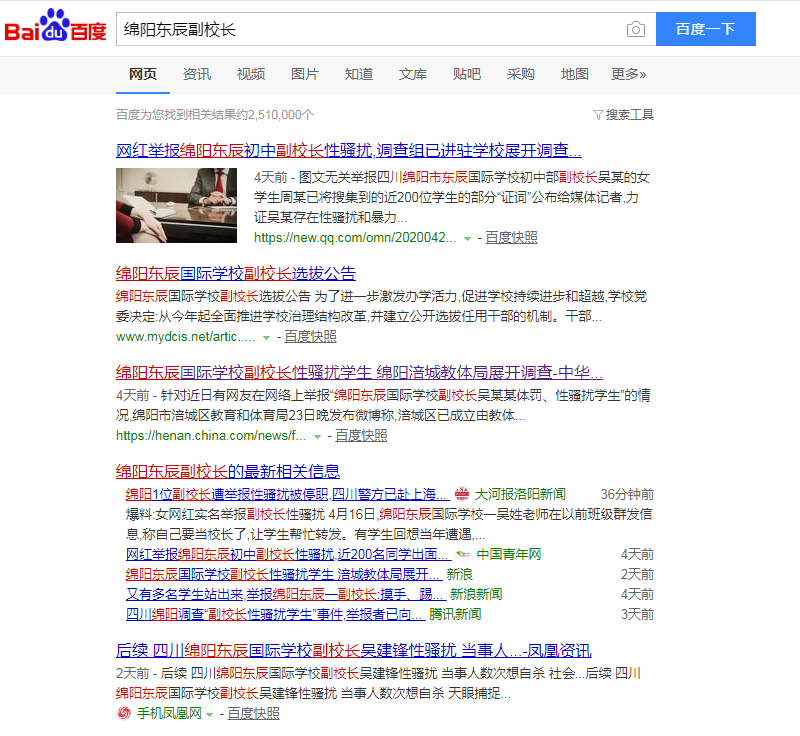Click 手机凤凰网 source text
Viewport: 800px width, 736px height.
point(169,713)
